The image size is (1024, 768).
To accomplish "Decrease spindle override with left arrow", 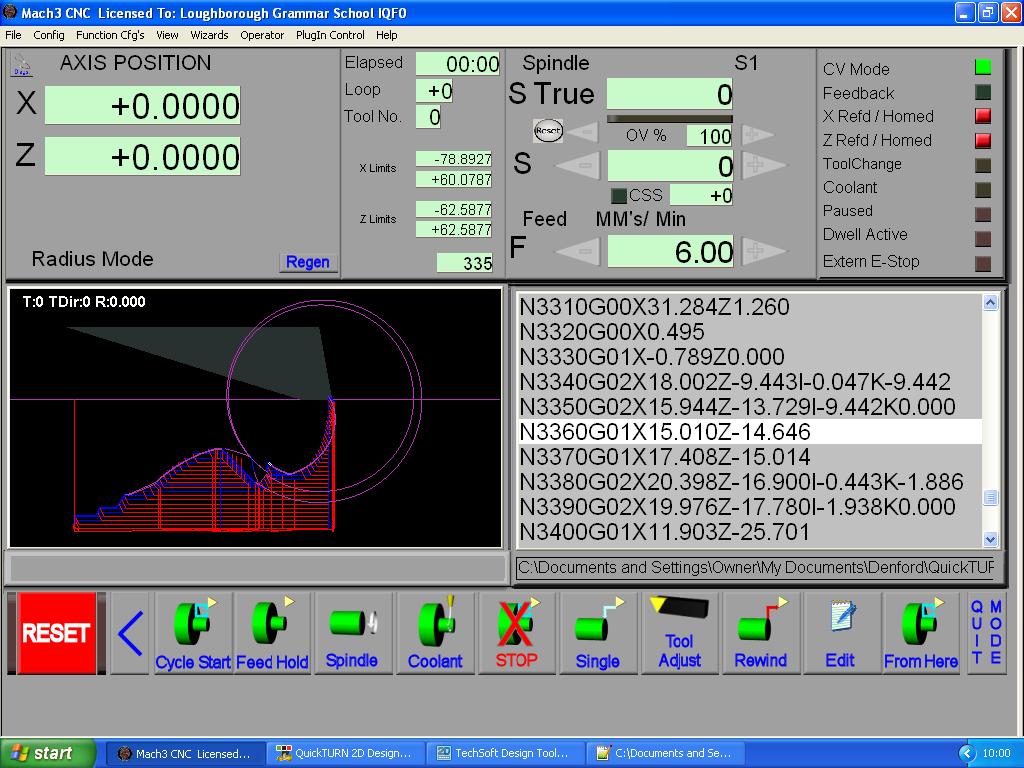I will (583, 134).
